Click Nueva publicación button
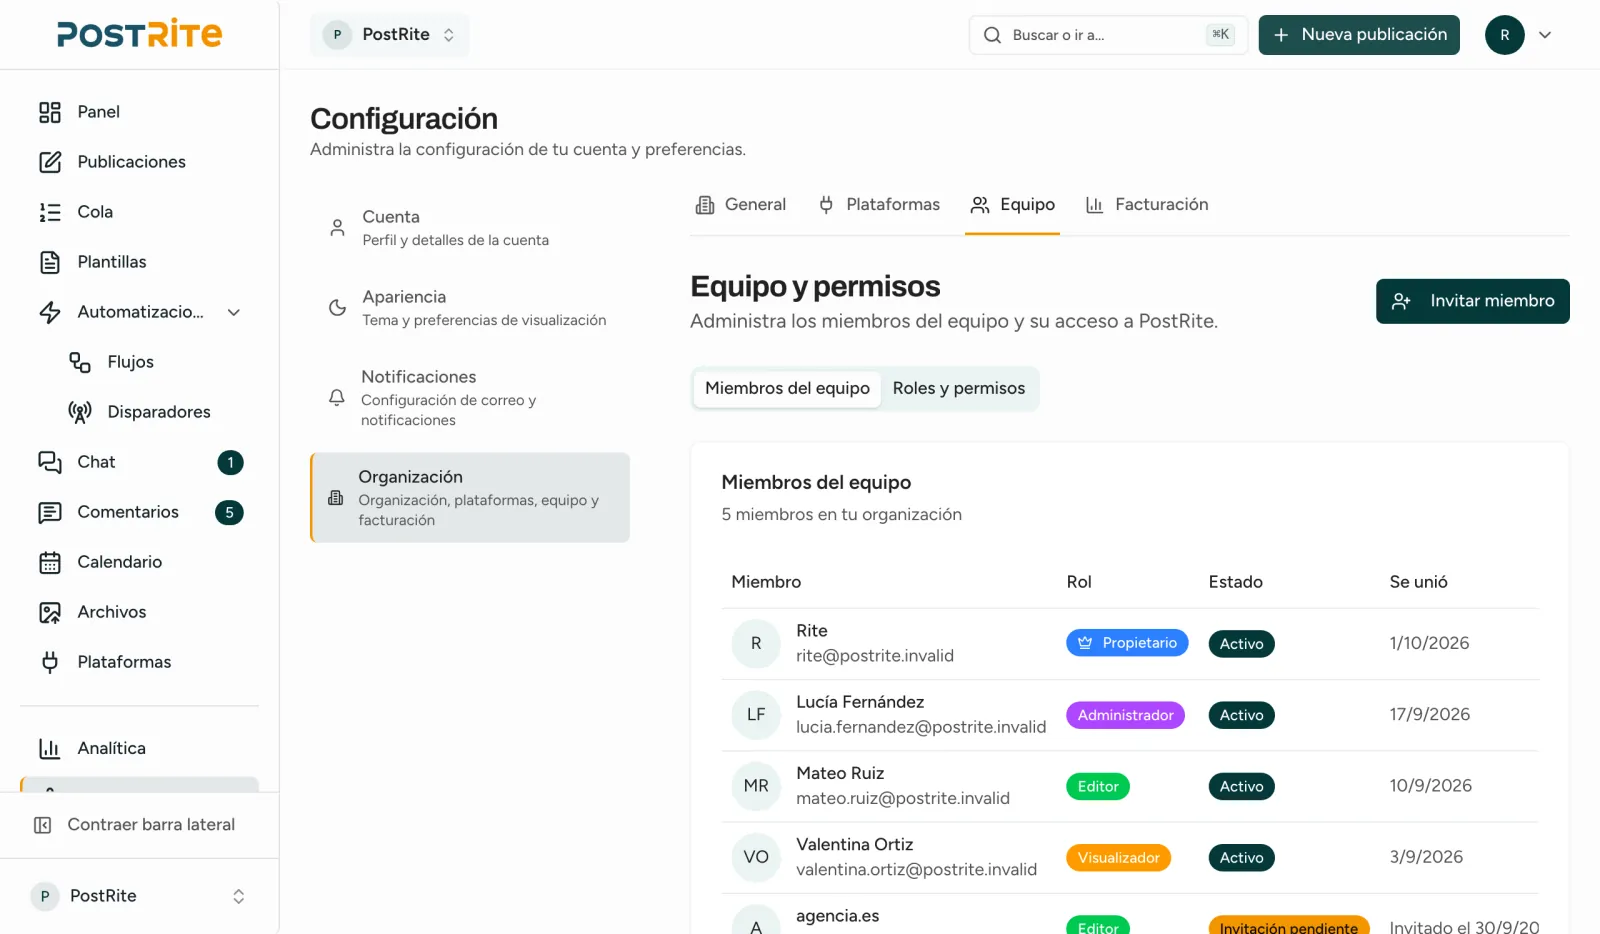The image size is (1600, 934). click(1359, 35)
